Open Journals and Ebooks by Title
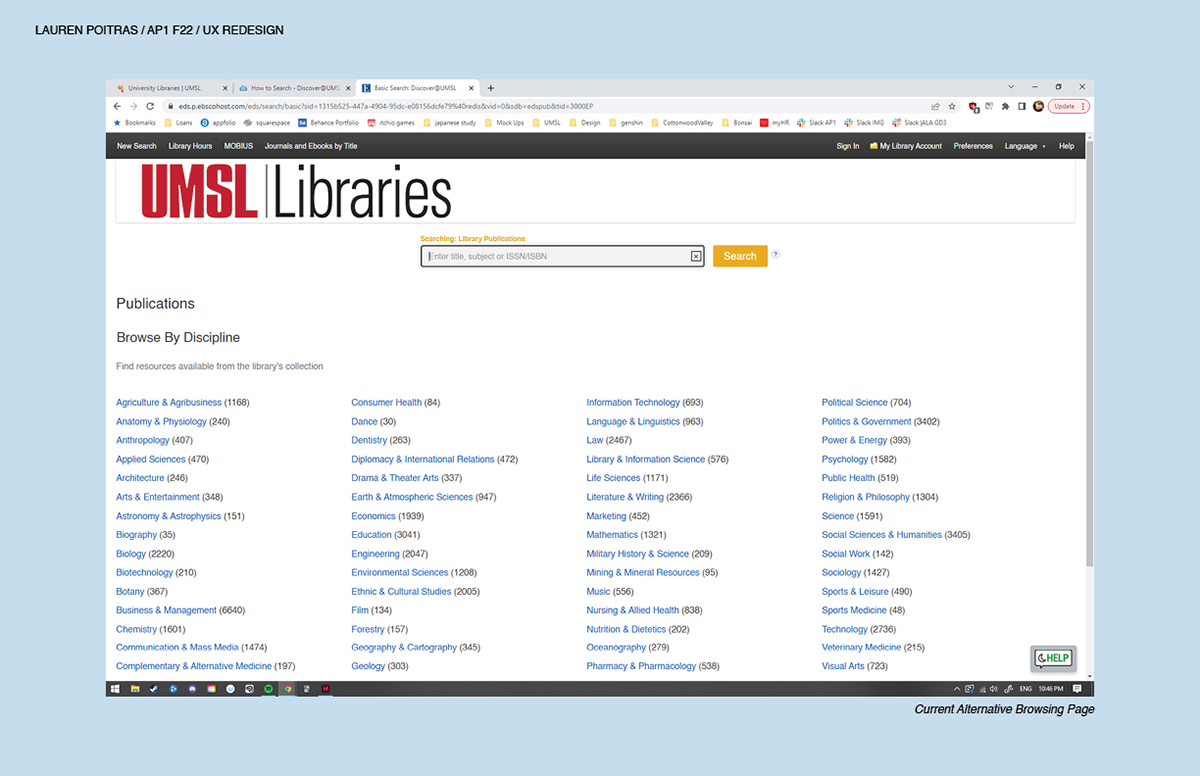 [311, 146]
